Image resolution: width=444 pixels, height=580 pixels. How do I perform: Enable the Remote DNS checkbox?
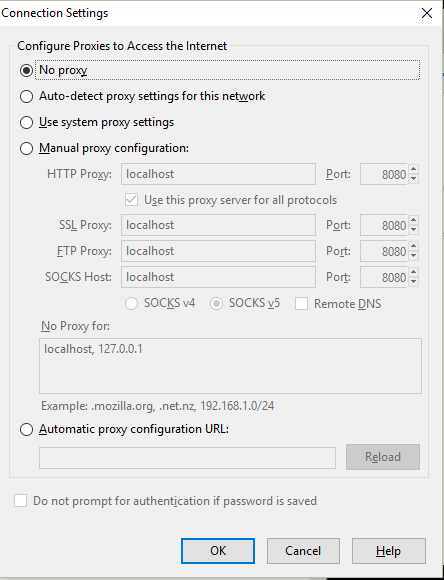pos(301,304)
